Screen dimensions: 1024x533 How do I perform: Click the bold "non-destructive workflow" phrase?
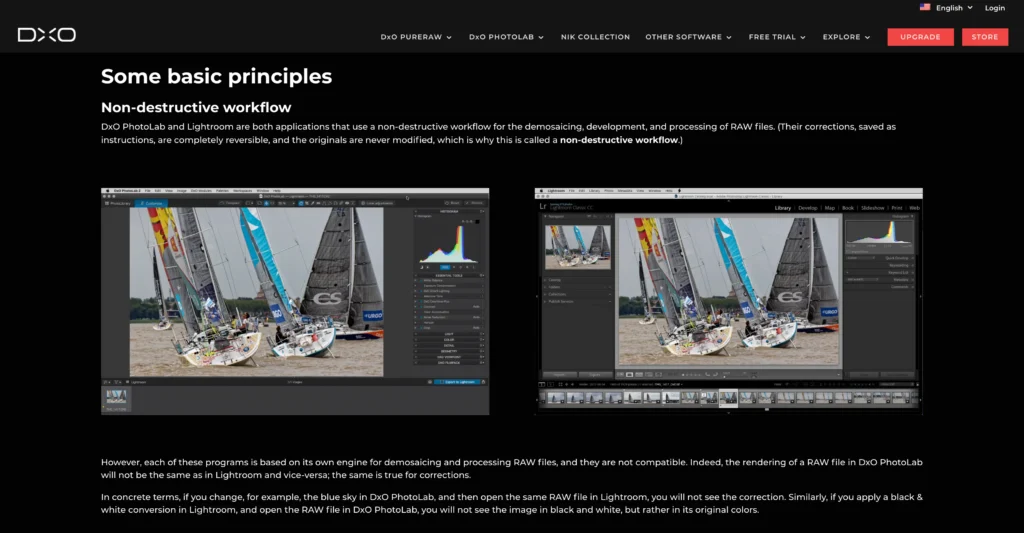(x=619, y=140)
